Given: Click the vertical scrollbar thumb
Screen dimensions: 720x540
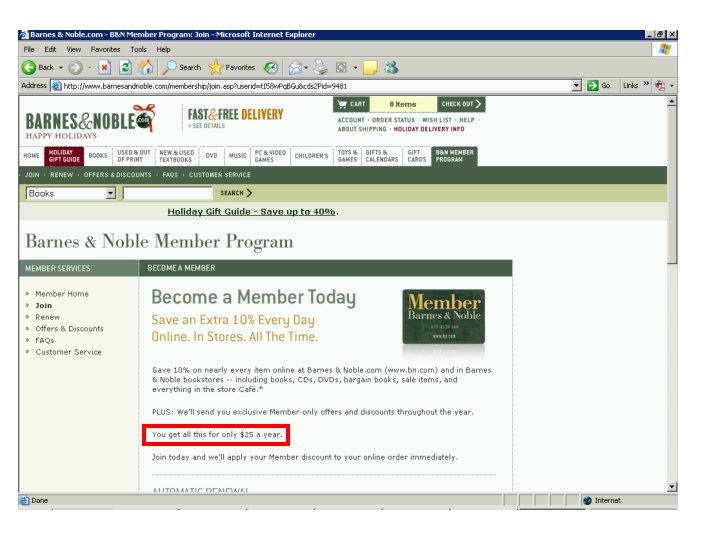Looking at the screenshot, I should coord(672,184).
